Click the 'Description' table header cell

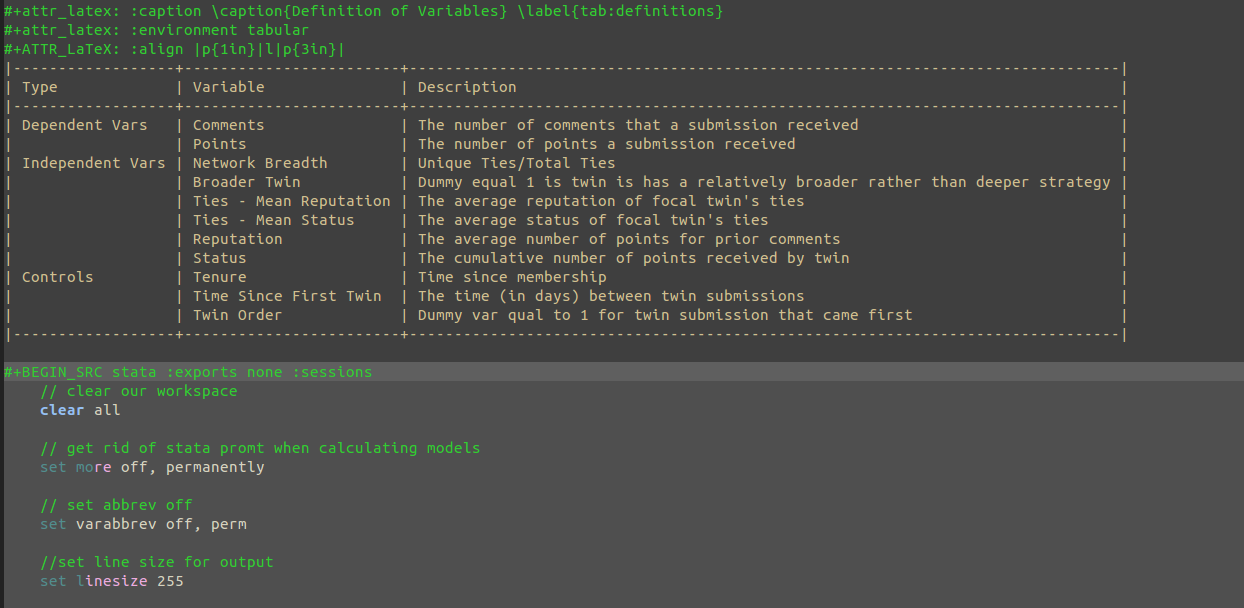(x=467, y=87)
